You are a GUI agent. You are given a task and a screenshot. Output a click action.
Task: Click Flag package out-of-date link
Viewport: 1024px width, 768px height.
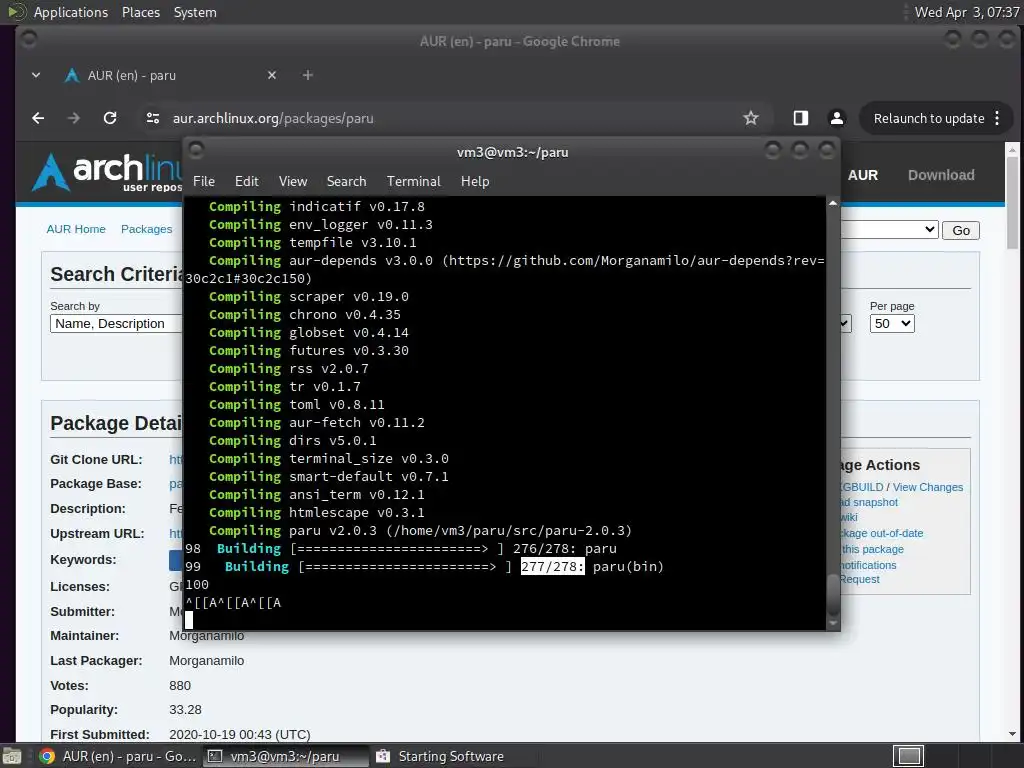tap(882, 533)
